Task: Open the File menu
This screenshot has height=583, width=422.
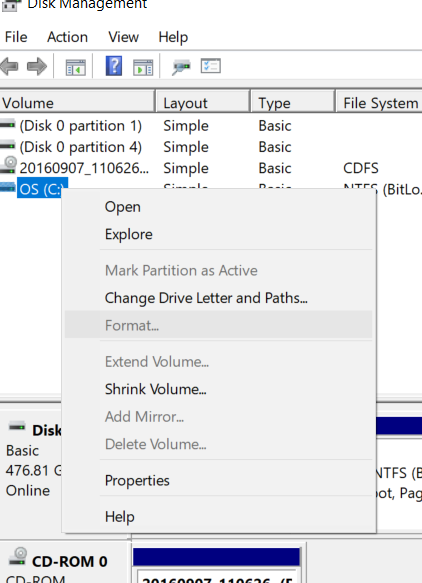Action: (16, 37)
